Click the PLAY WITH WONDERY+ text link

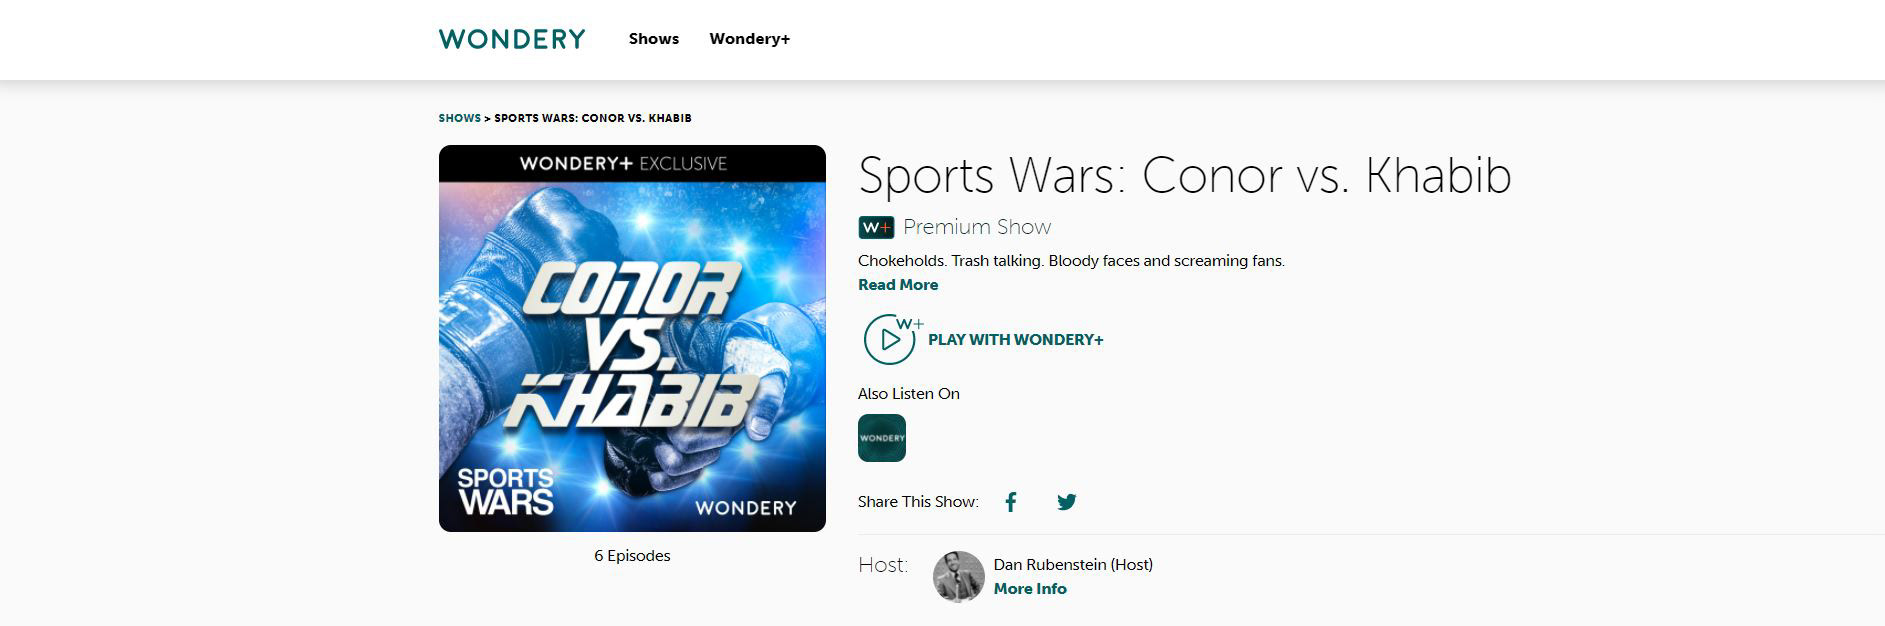(x=1016, y=340)
